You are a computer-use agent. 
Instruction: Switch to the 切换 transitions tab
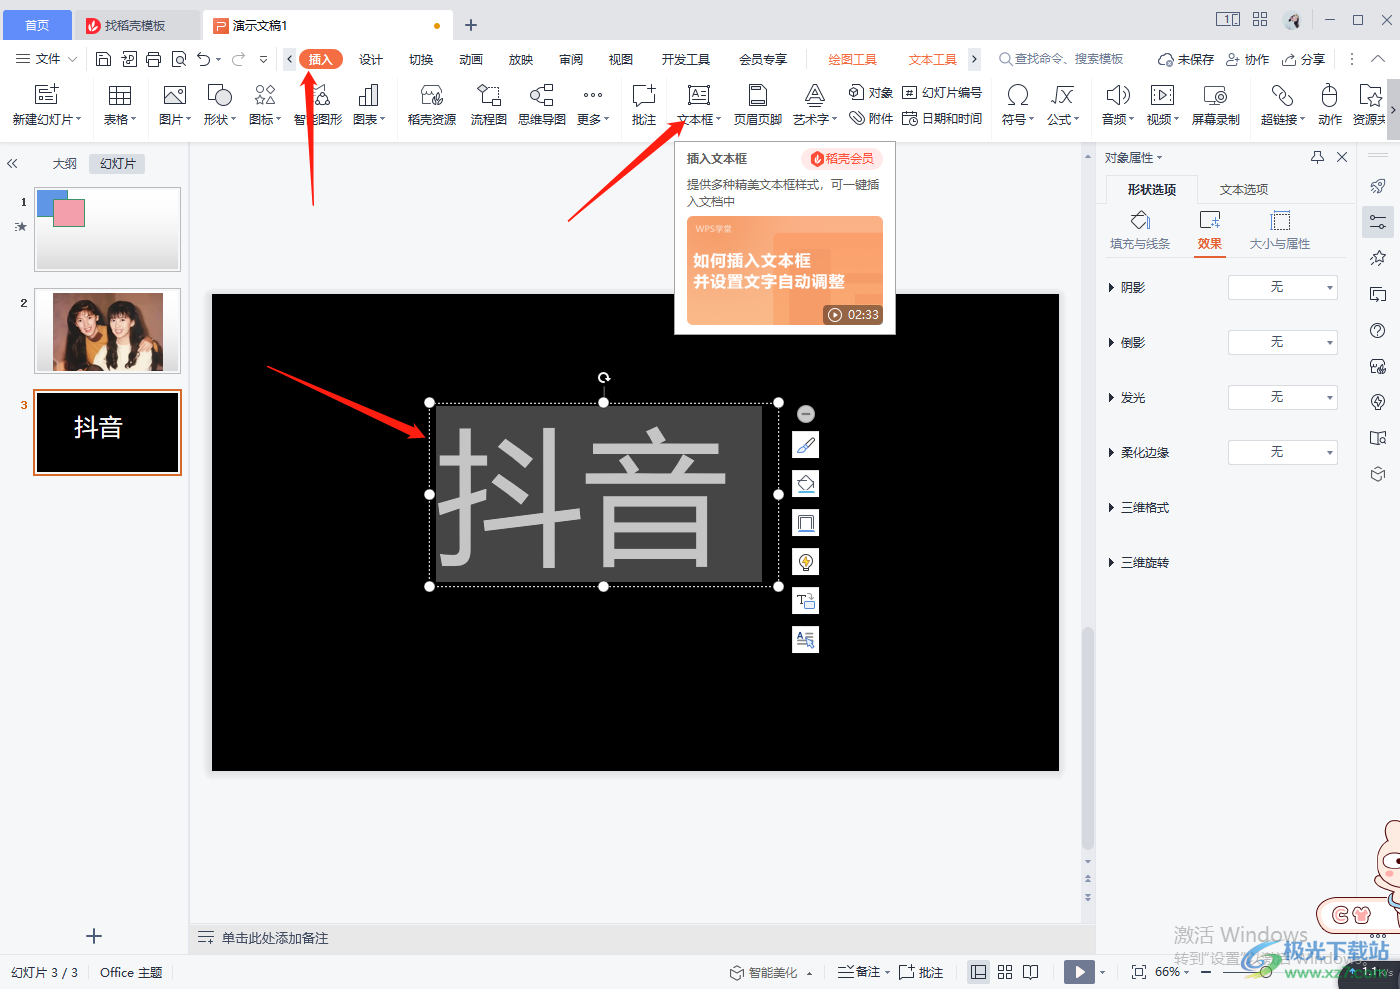(x=421, y=60)
